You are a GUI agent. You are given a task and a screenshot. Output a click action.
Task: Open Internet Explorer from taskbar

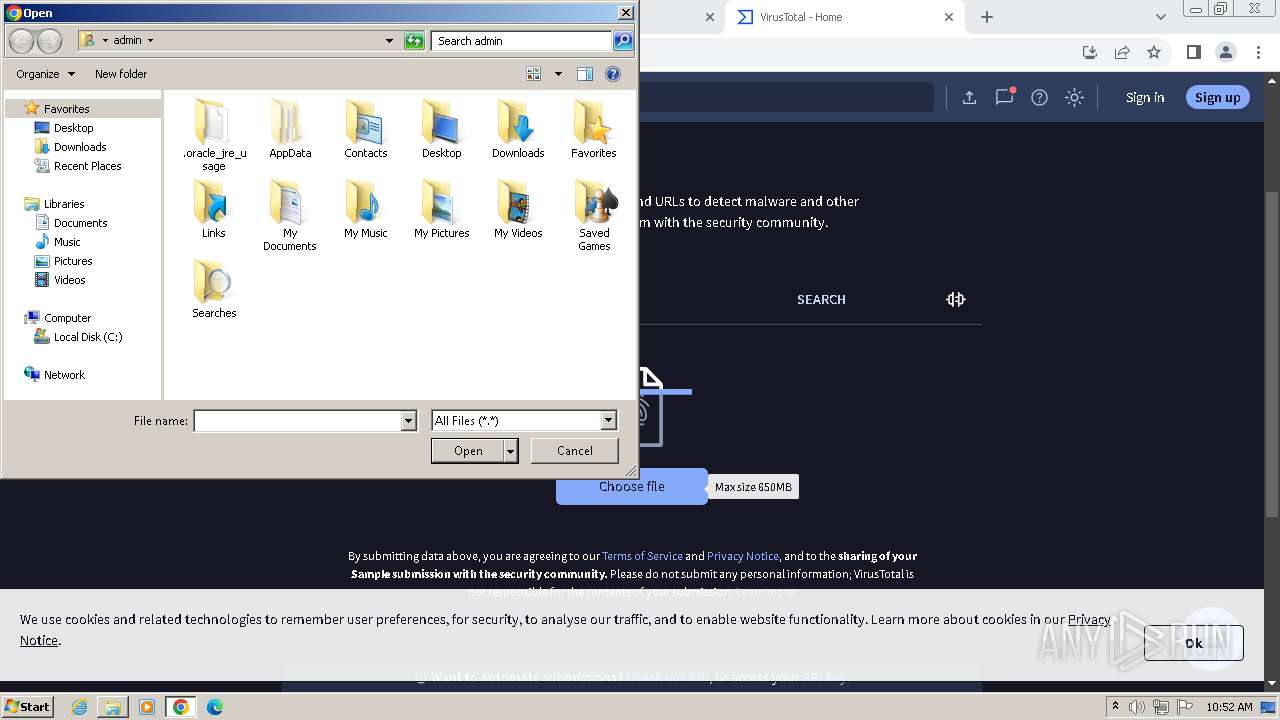pos(79,707)
